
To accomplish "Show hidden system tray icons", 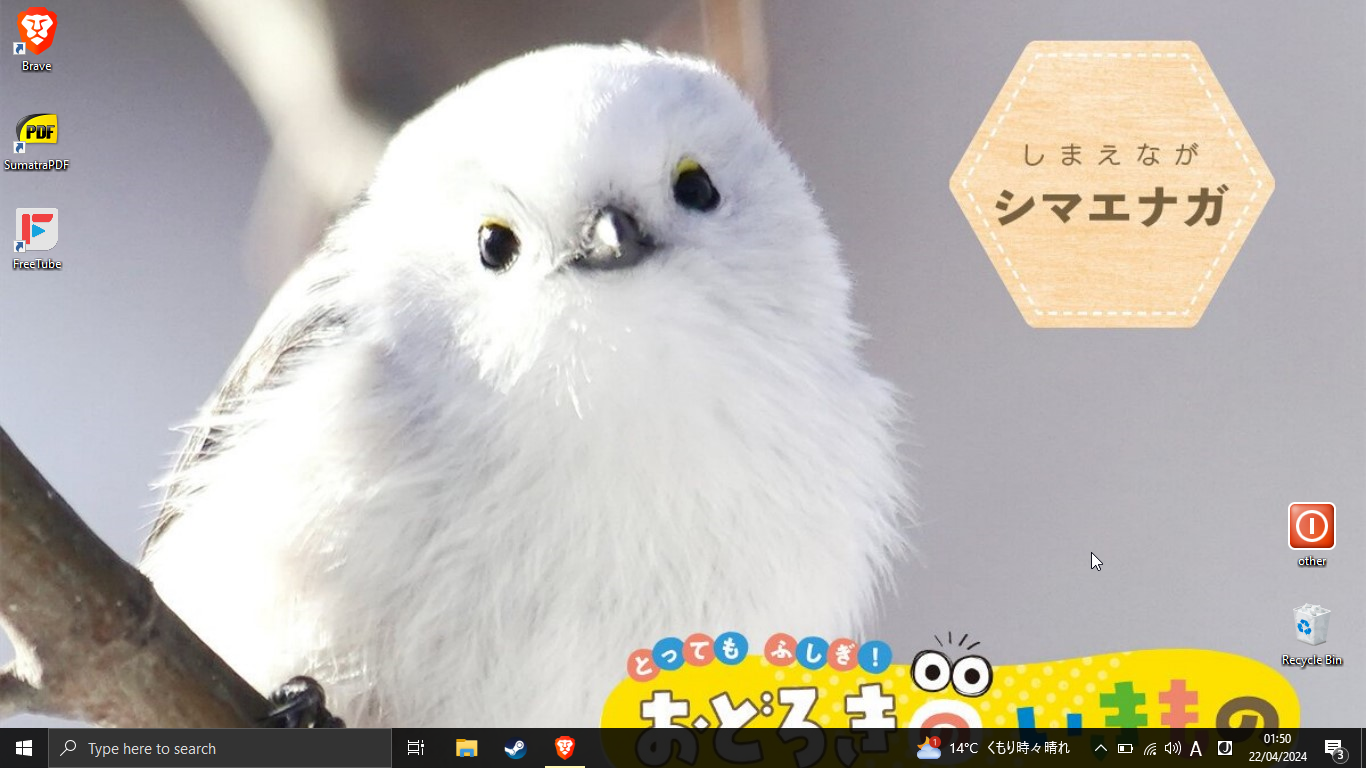I will coord(1100,748).
